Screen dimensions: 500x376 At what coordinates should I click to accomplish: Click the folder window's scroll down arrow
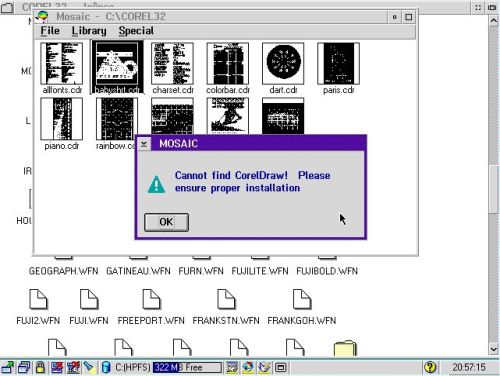point(494,349)
